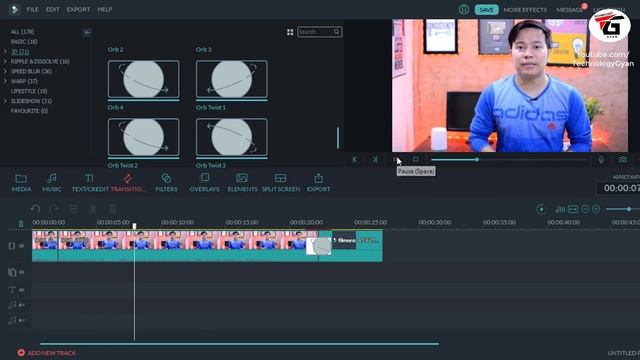
Task: Select the WARP (37) category
Action: [x=24, y=81]
